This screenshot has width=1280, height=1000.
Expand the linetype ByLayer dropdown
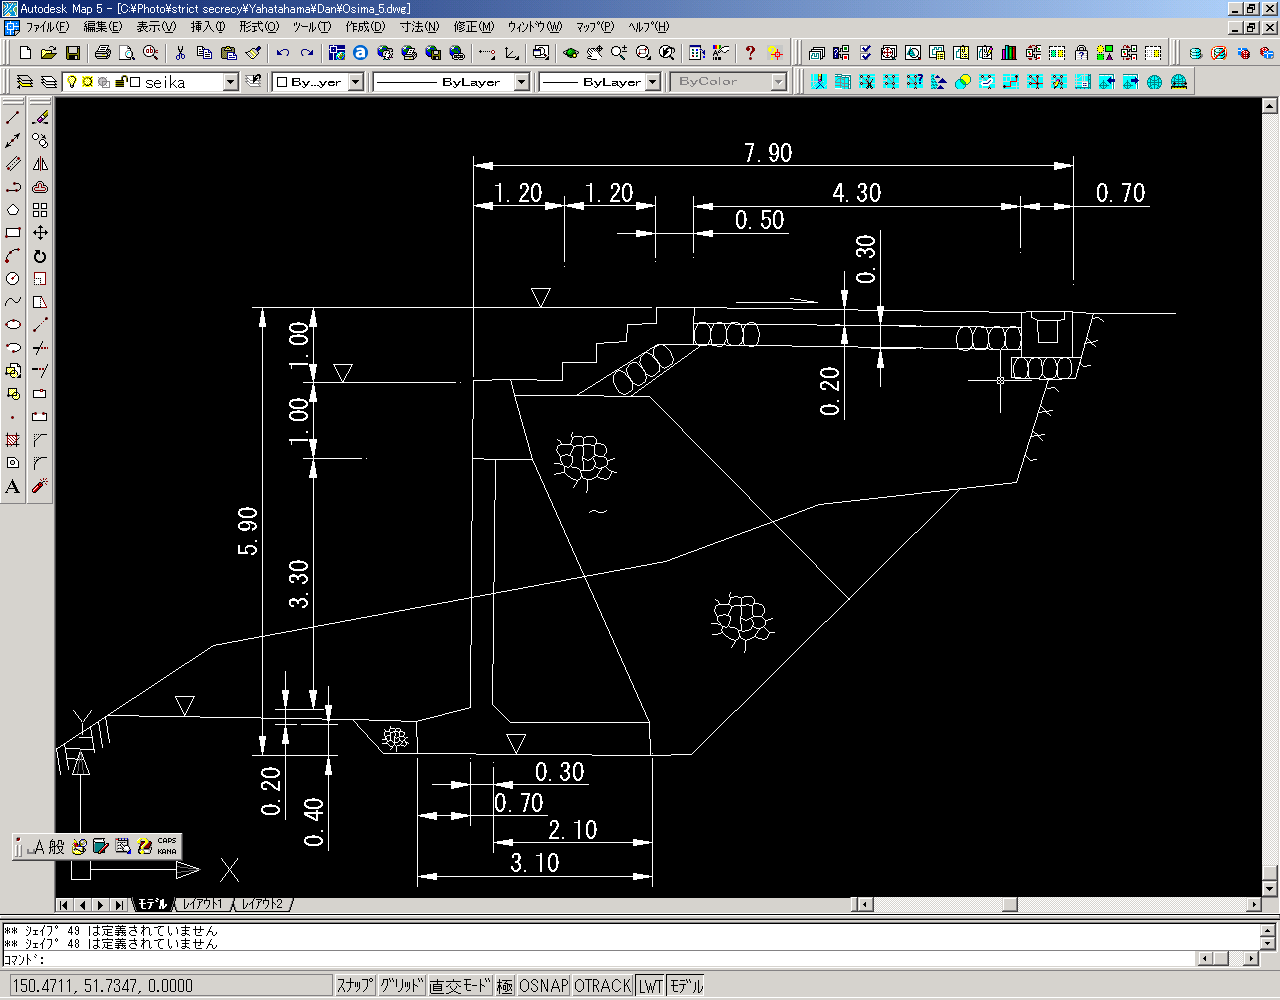click(x=521, y=82)
